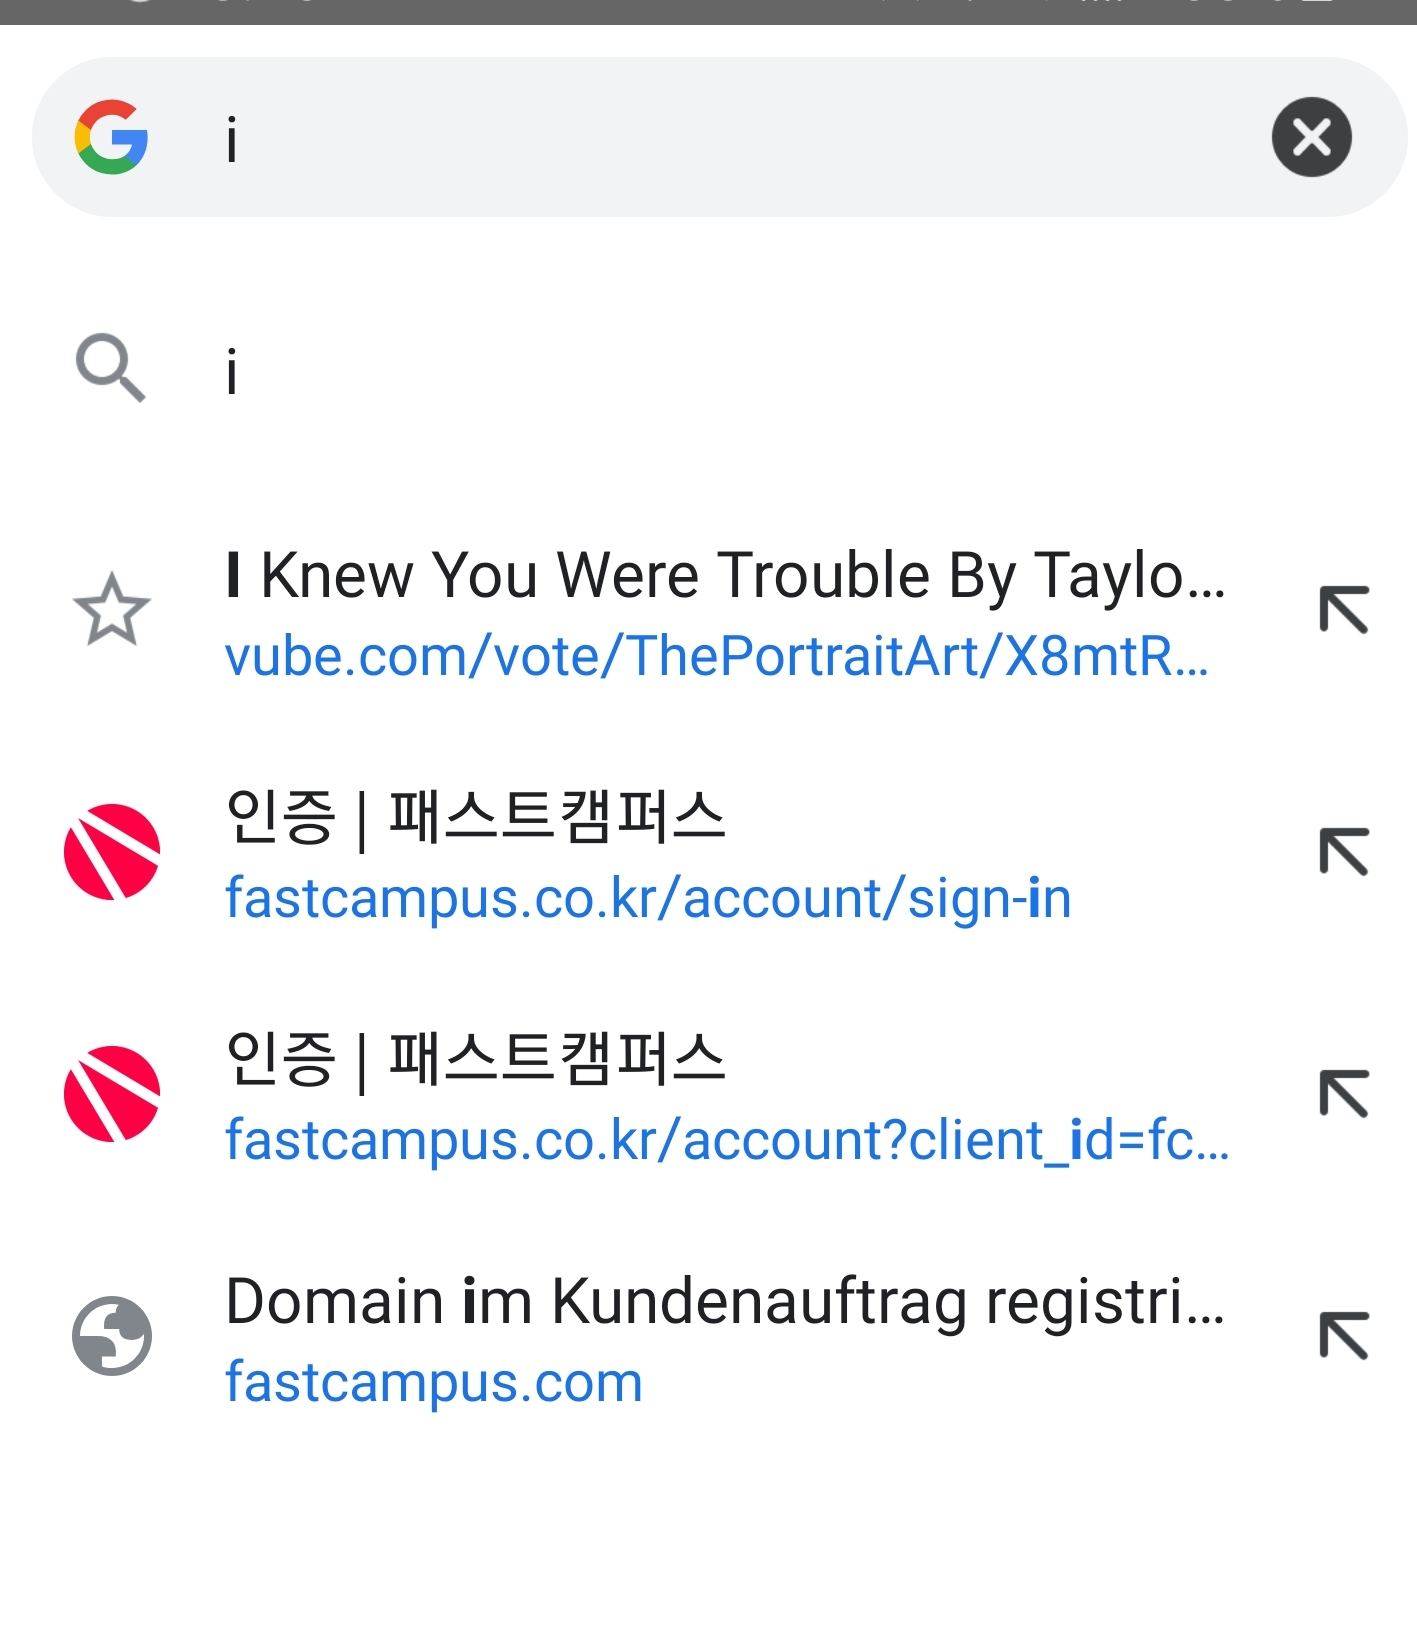
Task: Open "Domain im Kundenauftrag" suggestion
Action: point(724,1302)
